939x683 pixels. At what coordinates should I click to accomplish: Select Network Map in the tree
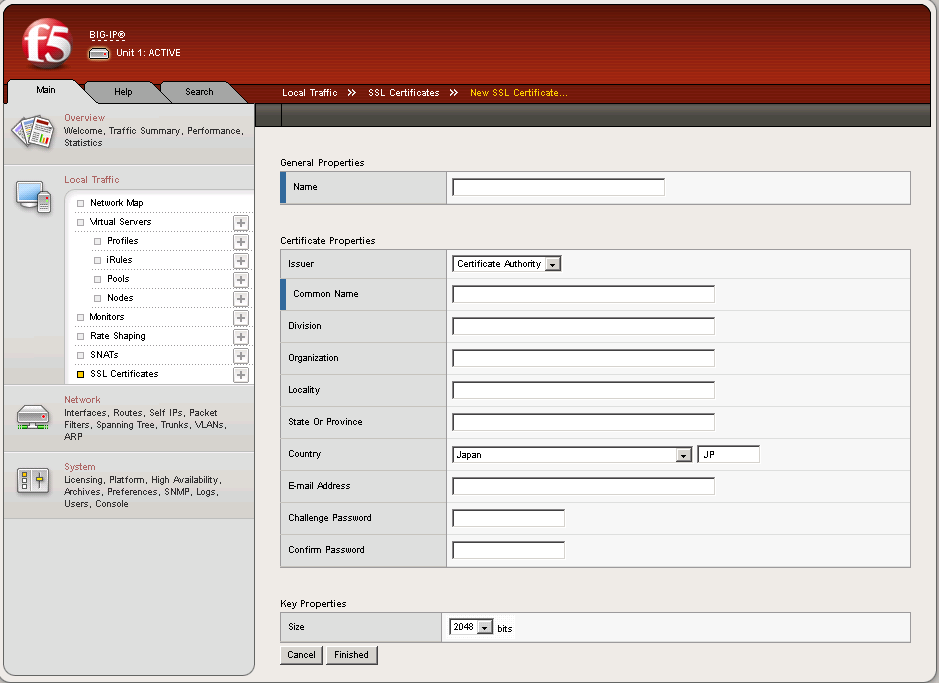pyautogui.click(x=116, y=203)
